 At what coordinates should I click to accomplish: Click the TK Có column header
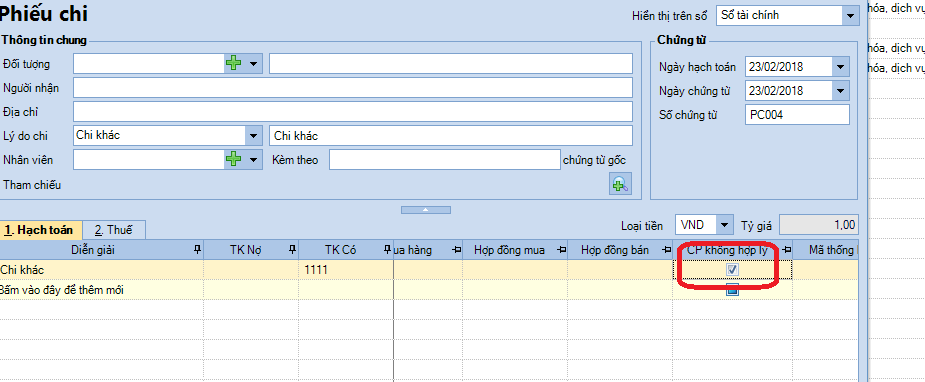[346, 250]
